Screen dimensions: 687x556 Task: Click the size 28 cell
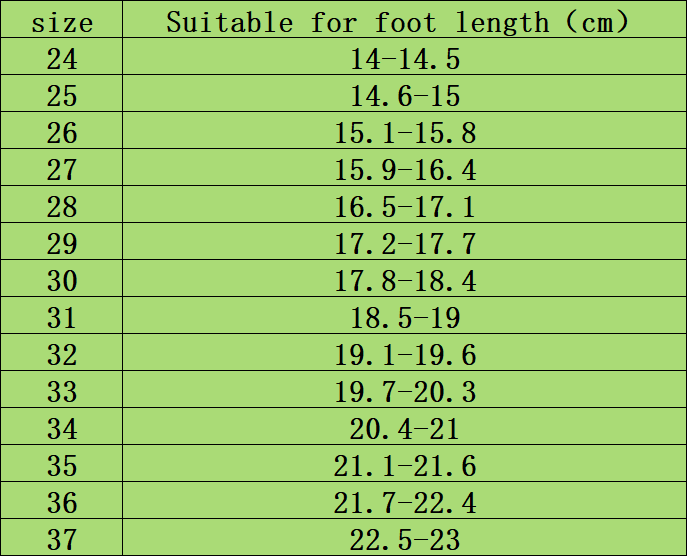62,207
